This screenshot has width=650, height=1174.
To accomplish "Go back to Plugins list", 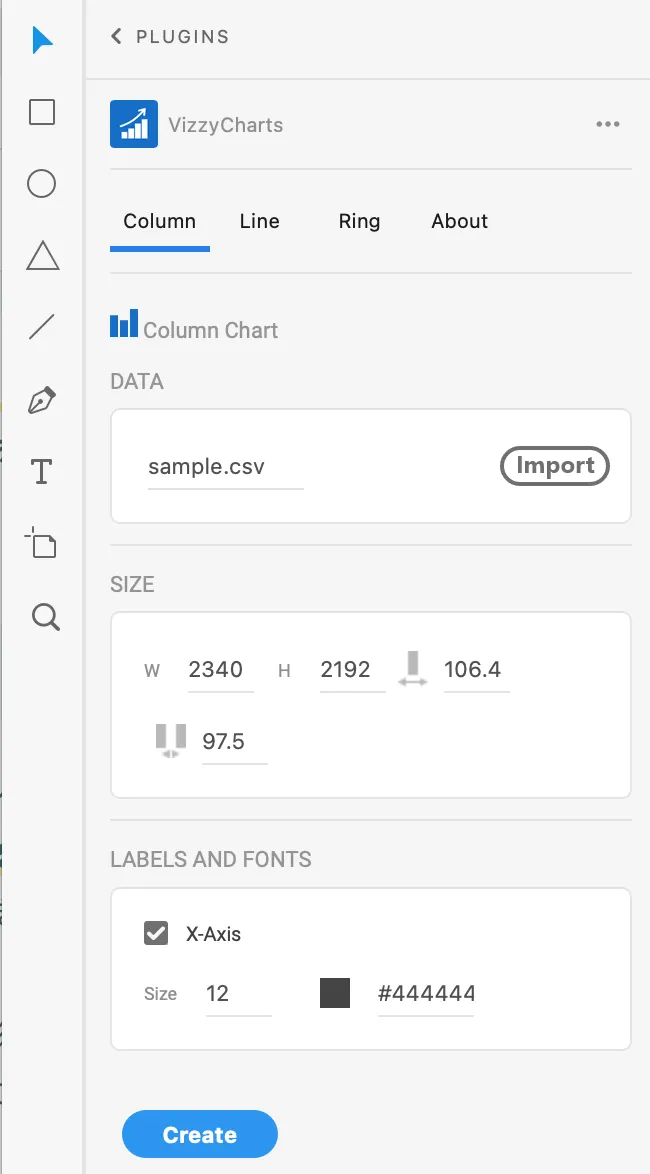I will click(x=169, y=37).
